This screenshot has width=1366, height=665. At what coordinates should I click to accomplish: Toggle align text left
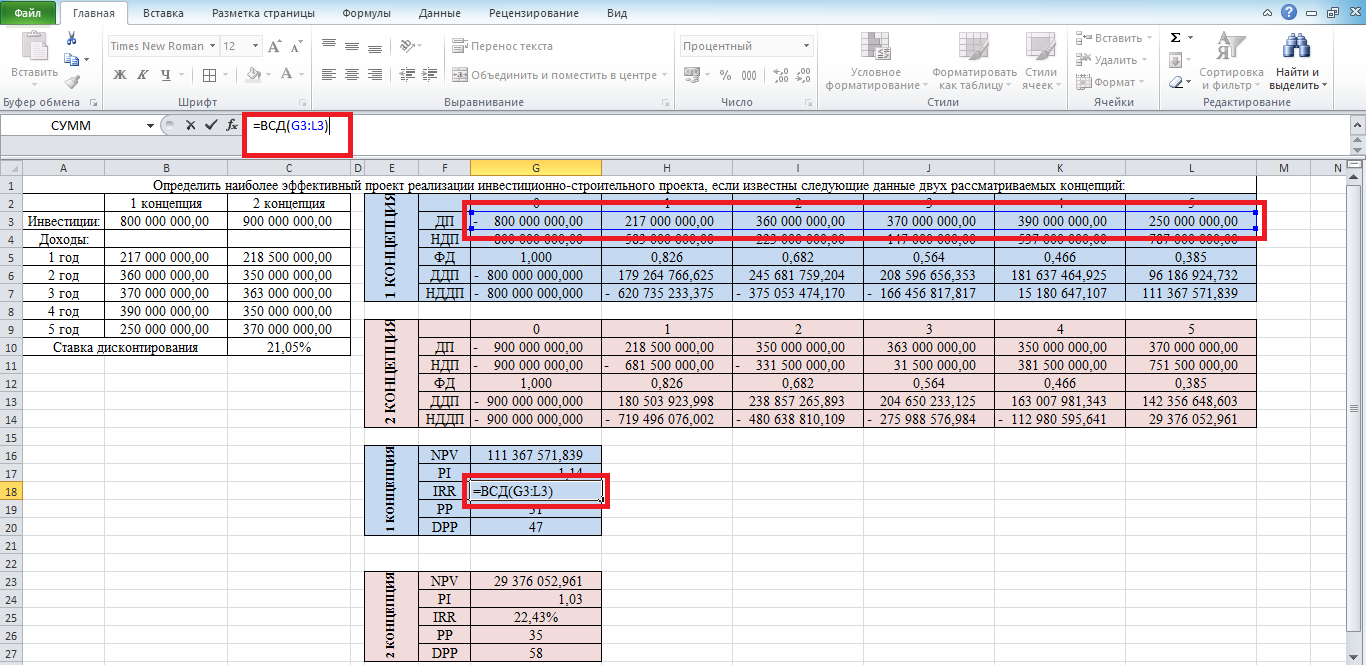328,75
